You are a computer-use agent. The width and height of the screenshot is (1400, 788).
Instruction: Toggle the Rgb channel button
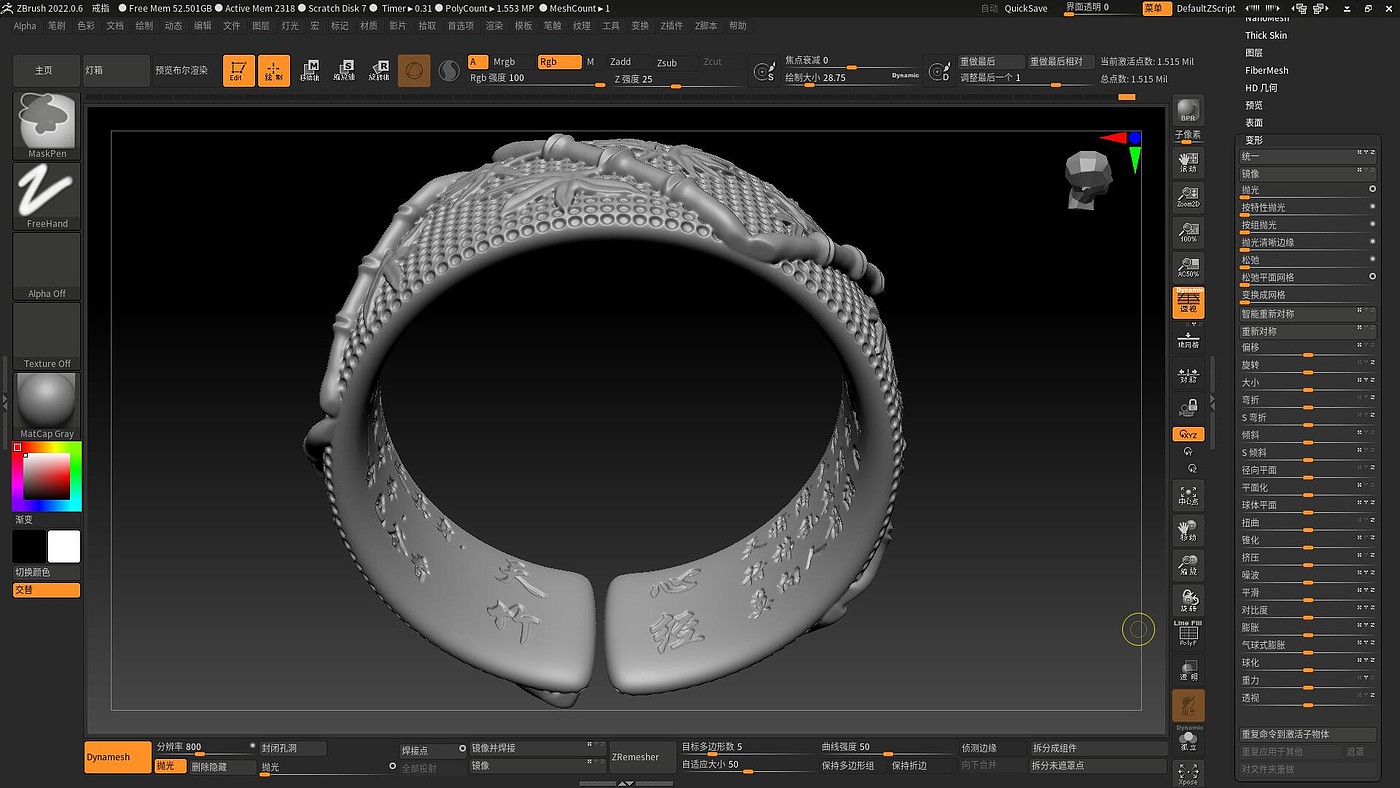(x=558, y=62)
